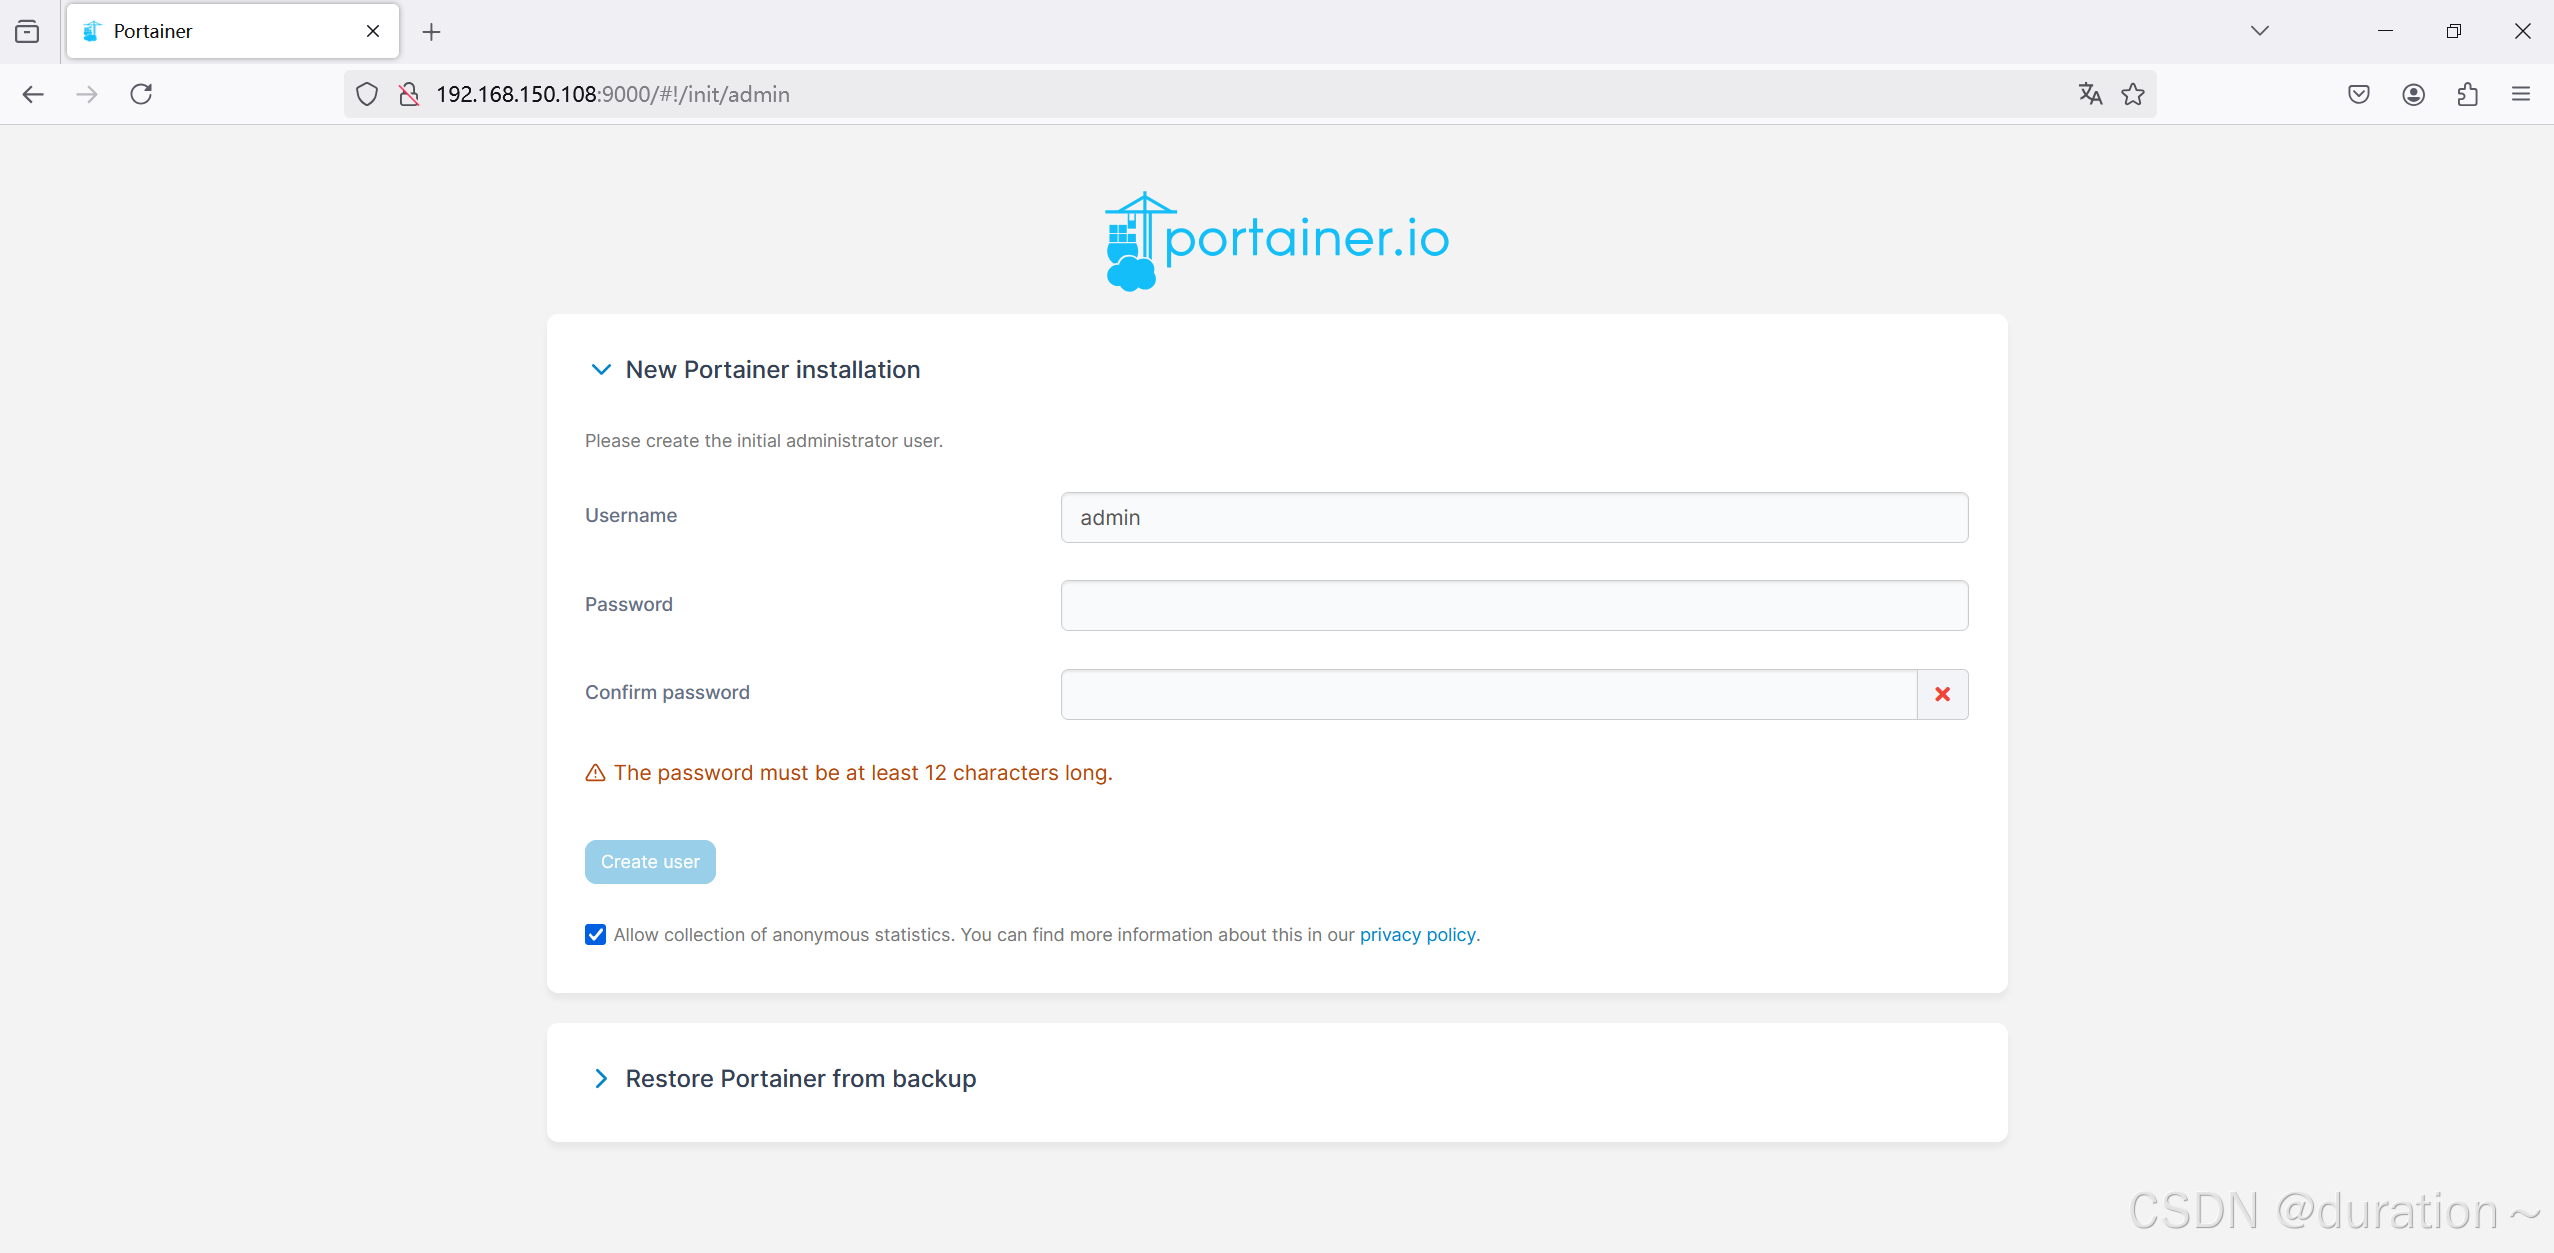Open the privacy policy link

1417,935
